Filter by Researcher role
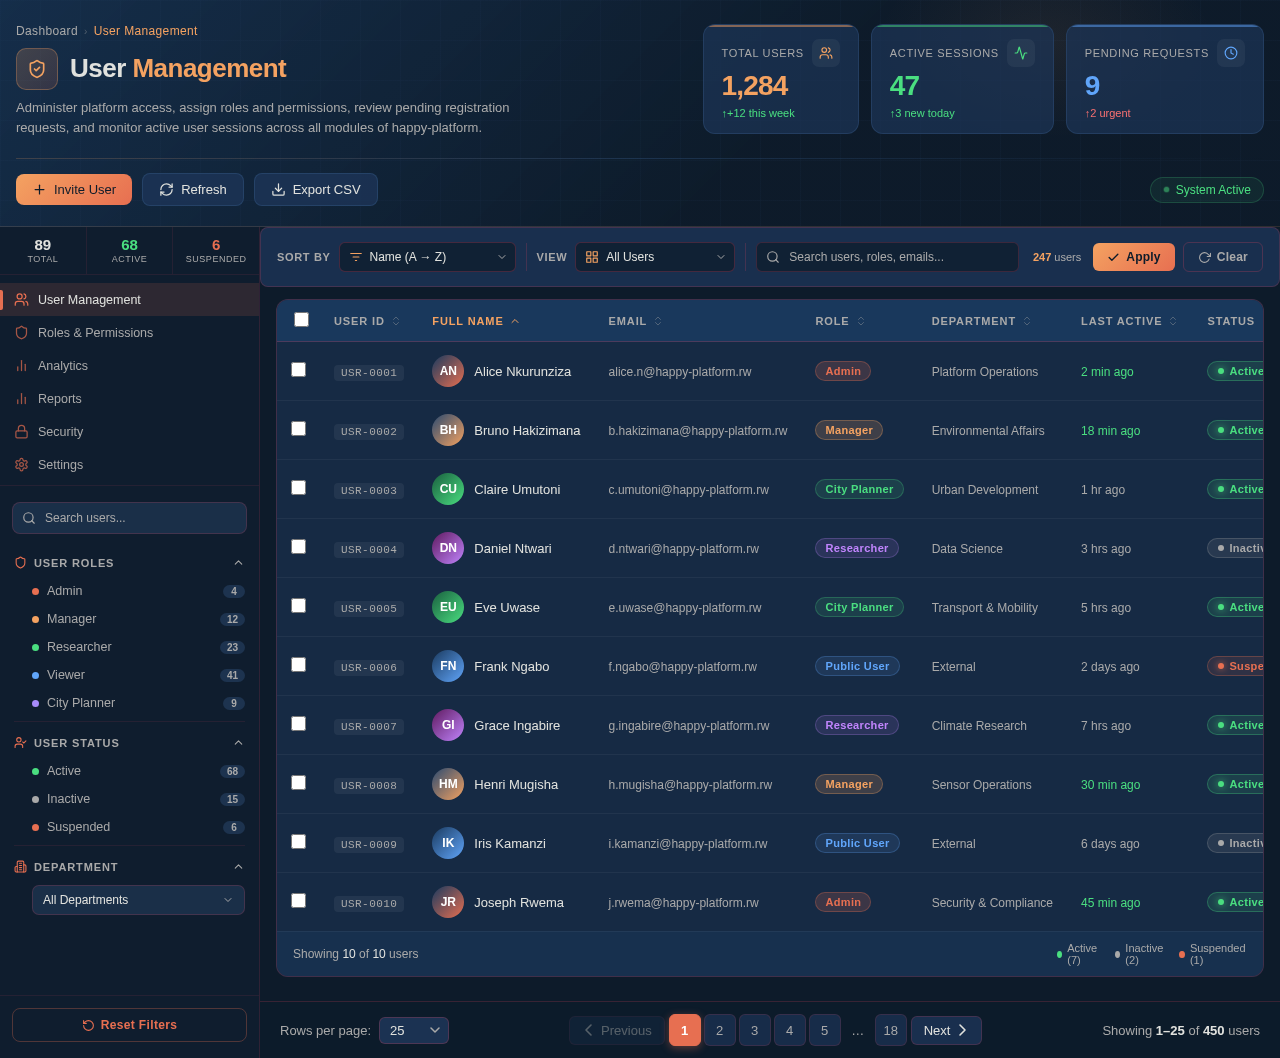 pyautogui.click(x=138, y=647)
